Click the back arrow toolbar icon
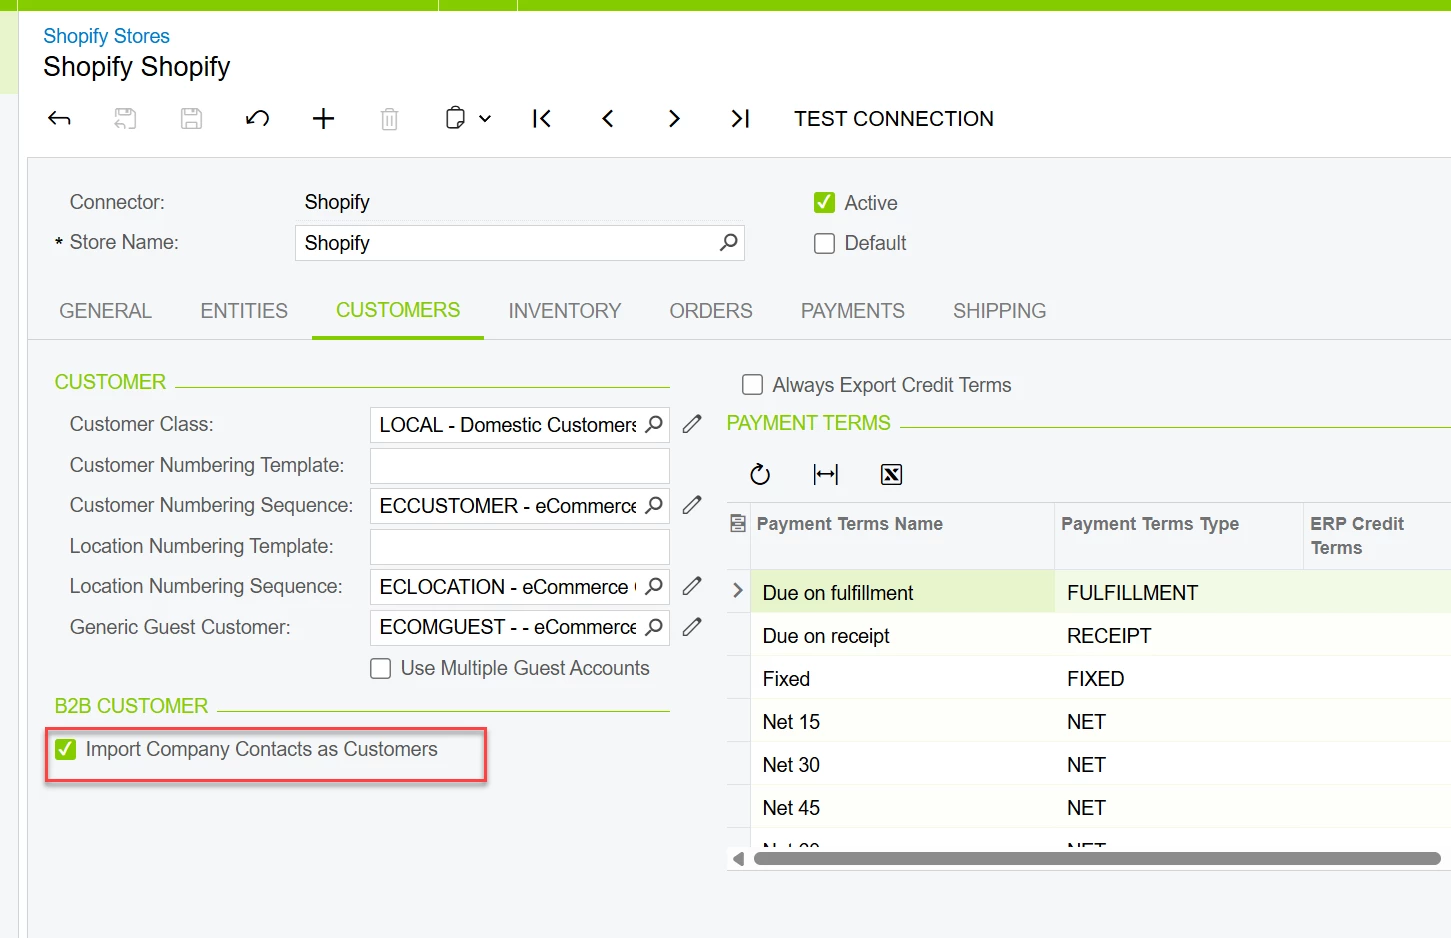Image resolution: width=1451 pixels, height=938 pixels. pos(59,119)
